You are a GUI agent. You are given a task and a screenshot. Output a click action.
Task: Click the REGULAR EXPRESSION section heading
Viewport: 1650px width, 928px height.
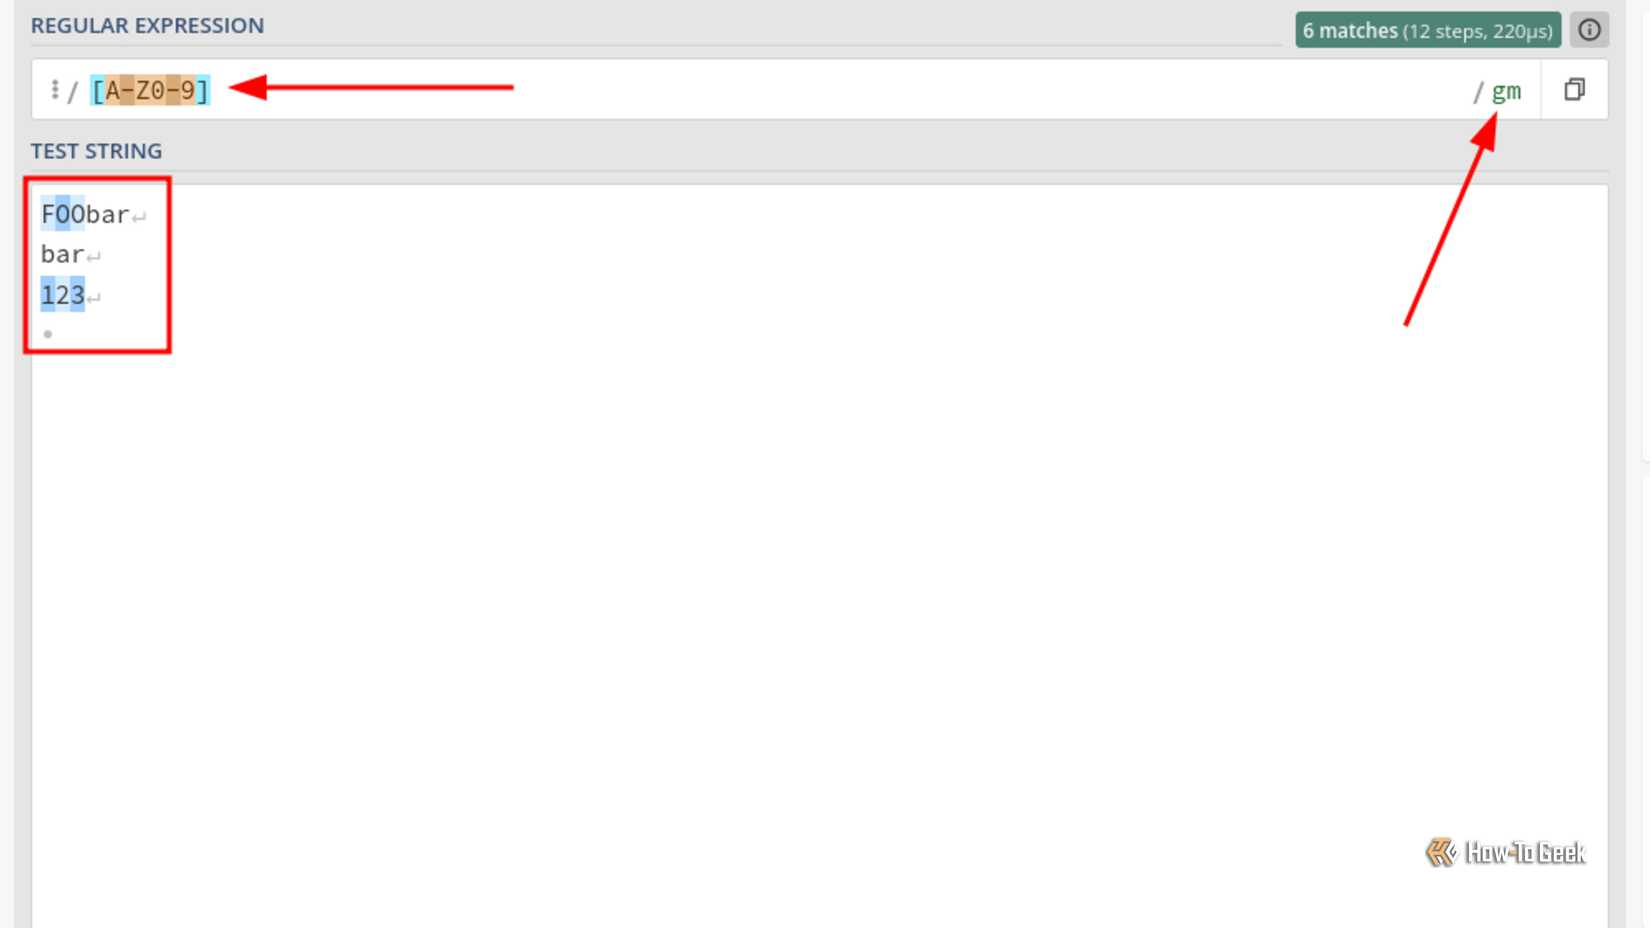click(x=147, y=25)
